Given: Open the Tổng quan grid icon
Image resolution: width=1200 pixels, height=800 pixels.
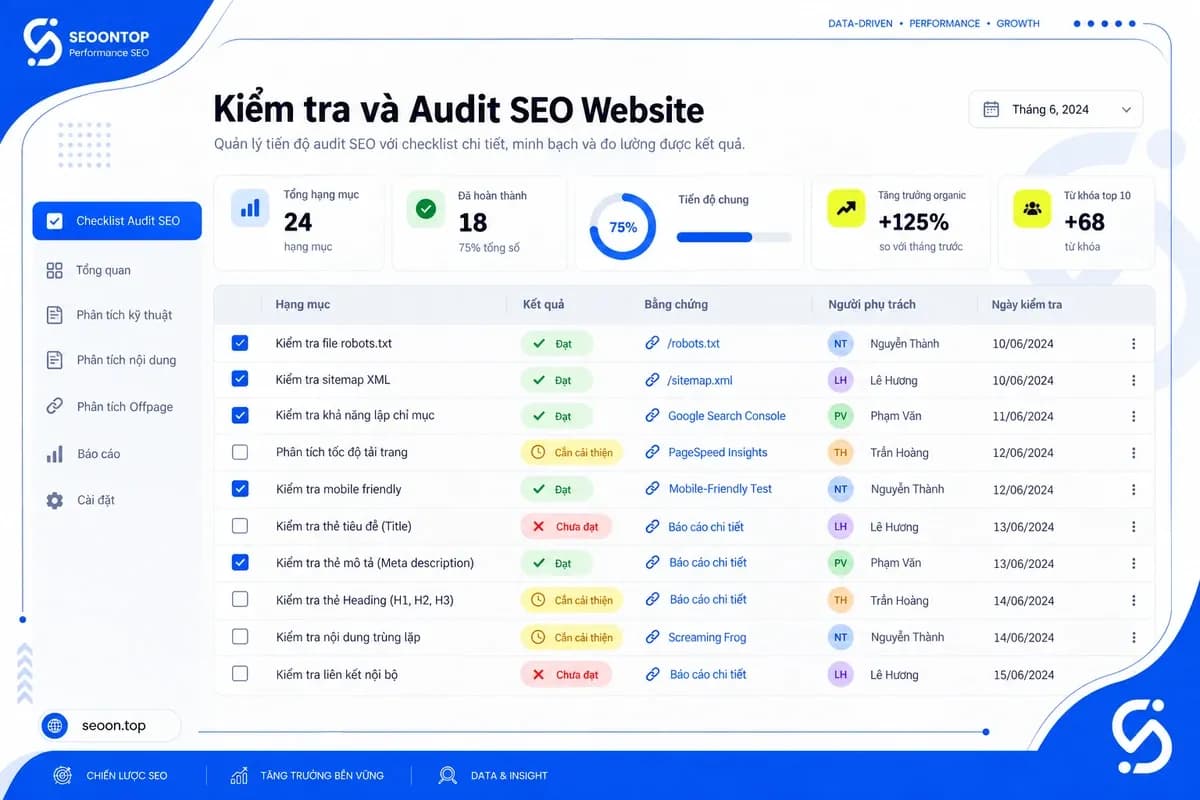Looking at the screenshot, I should (x=55, y=270).
